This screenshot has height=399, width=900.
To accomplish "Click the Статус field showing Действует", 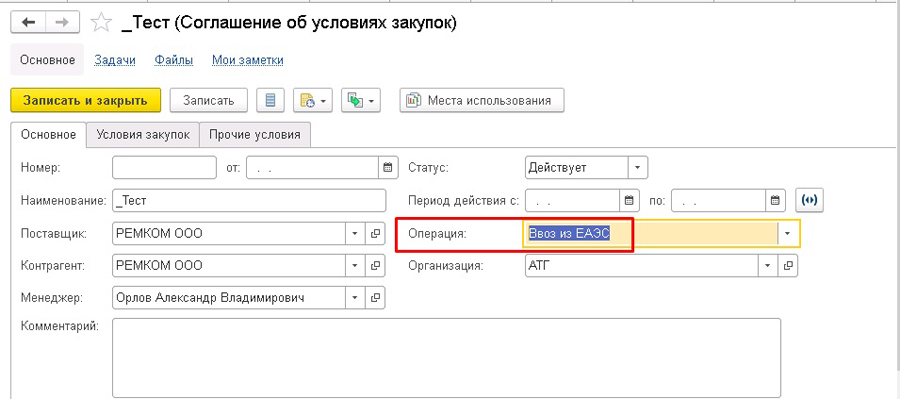I will [x=577, y=168].
